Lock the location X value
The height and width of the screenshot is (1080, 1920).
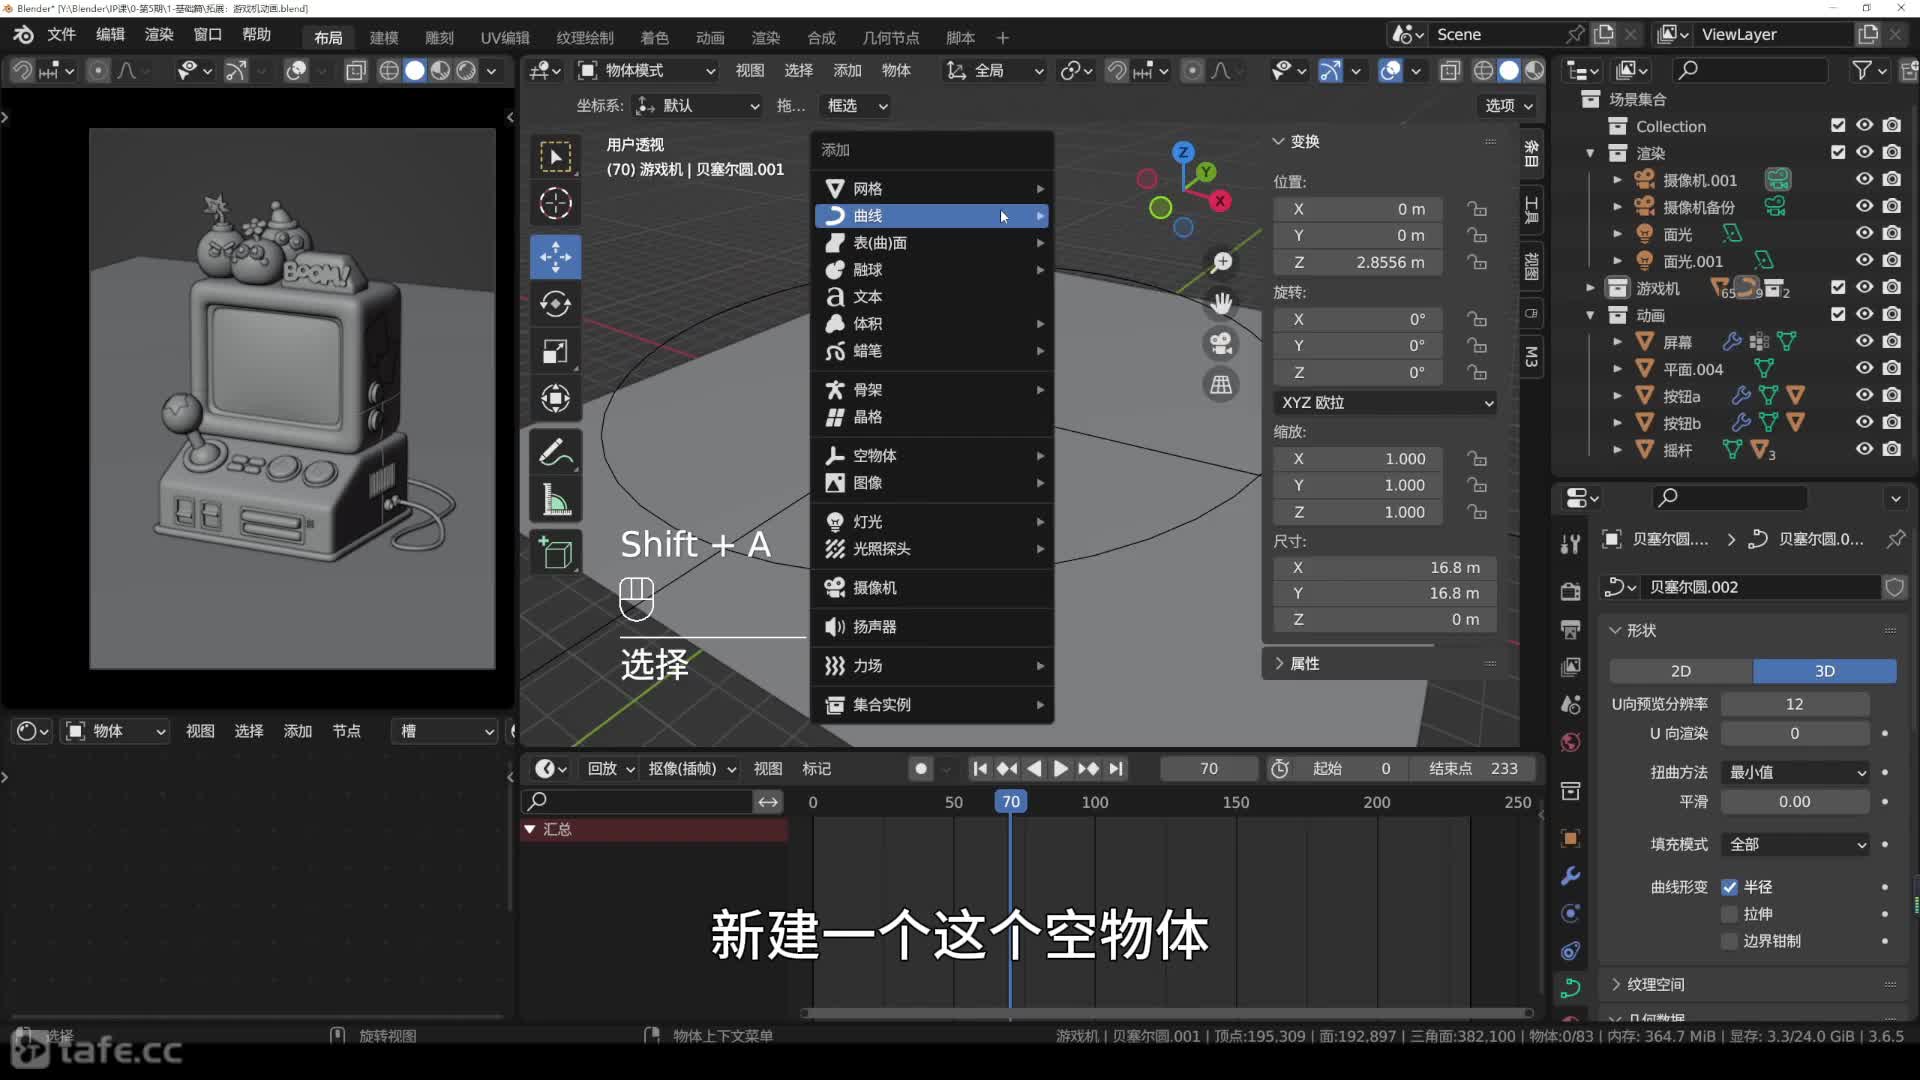[1477, 209]
